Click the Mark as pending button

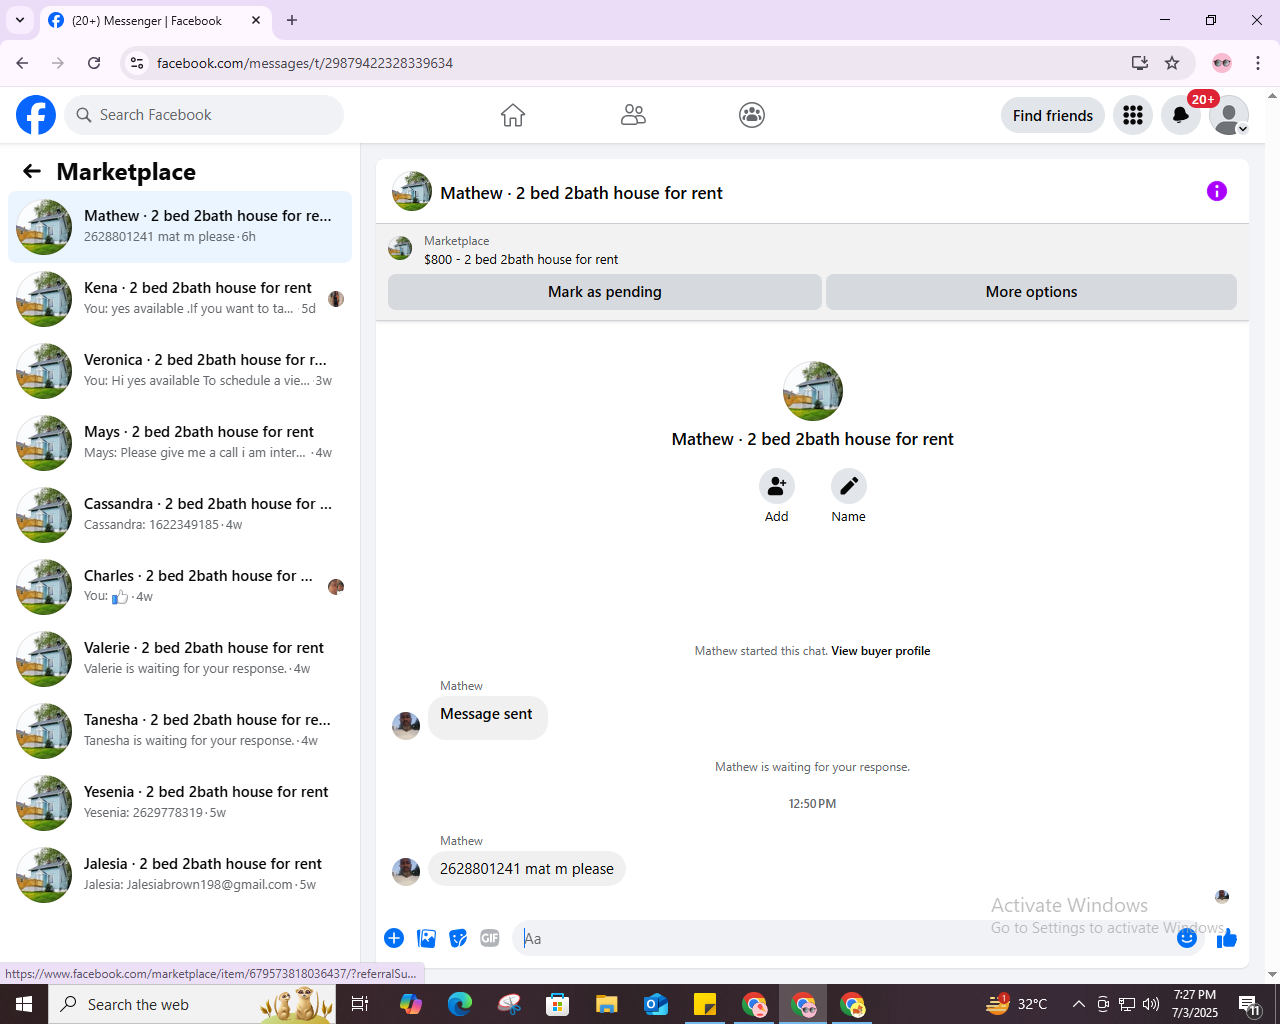[x=605, y=292]
